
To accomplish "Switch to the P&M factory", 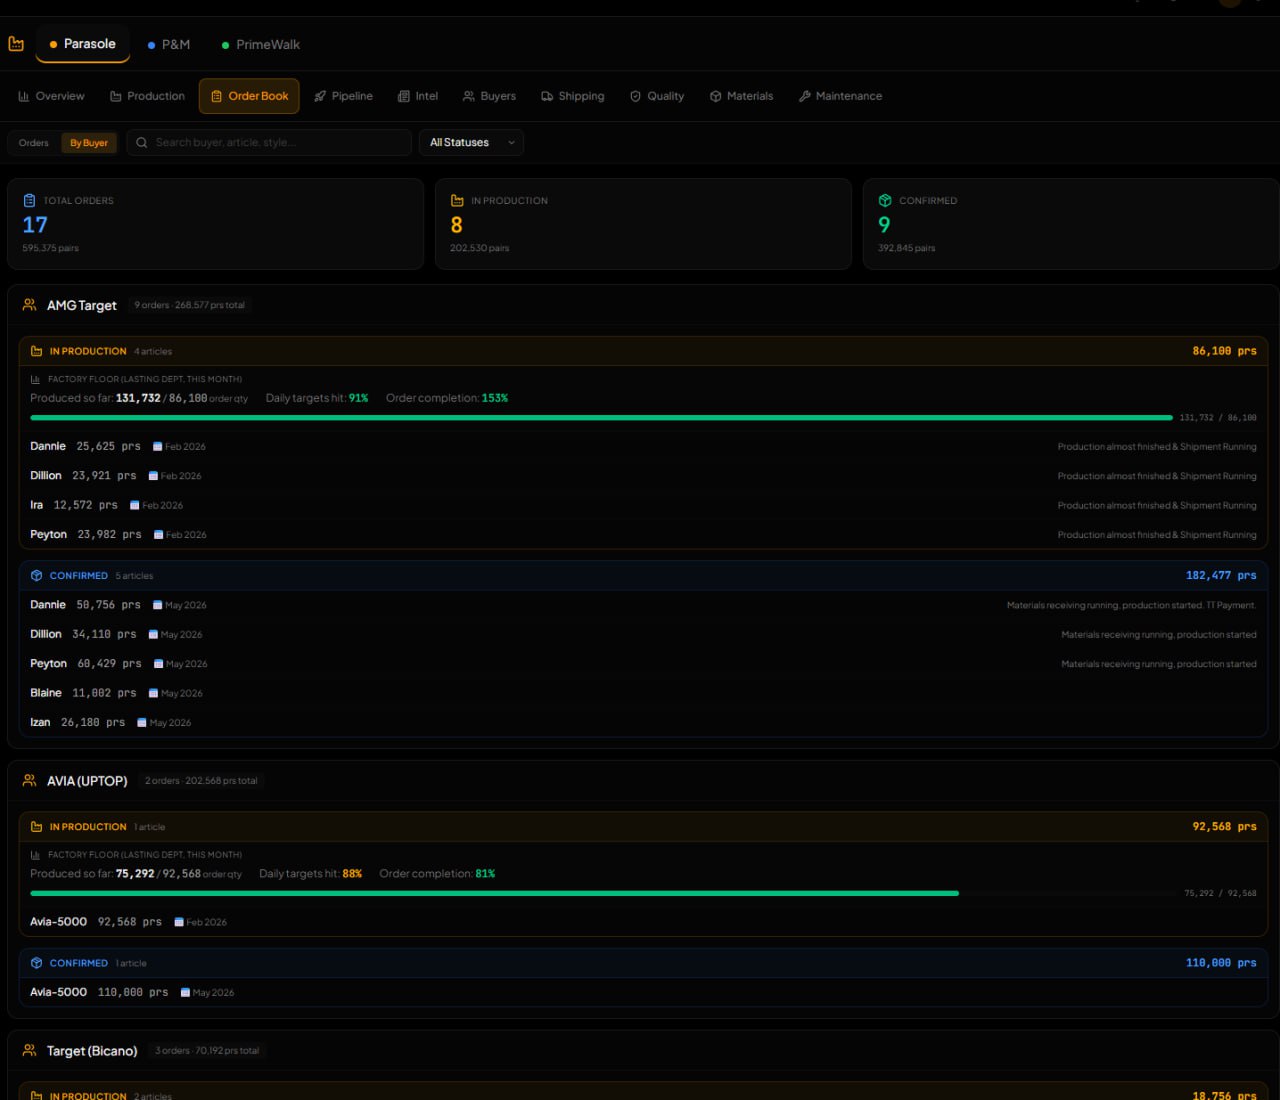I will (x=168, y=45).
